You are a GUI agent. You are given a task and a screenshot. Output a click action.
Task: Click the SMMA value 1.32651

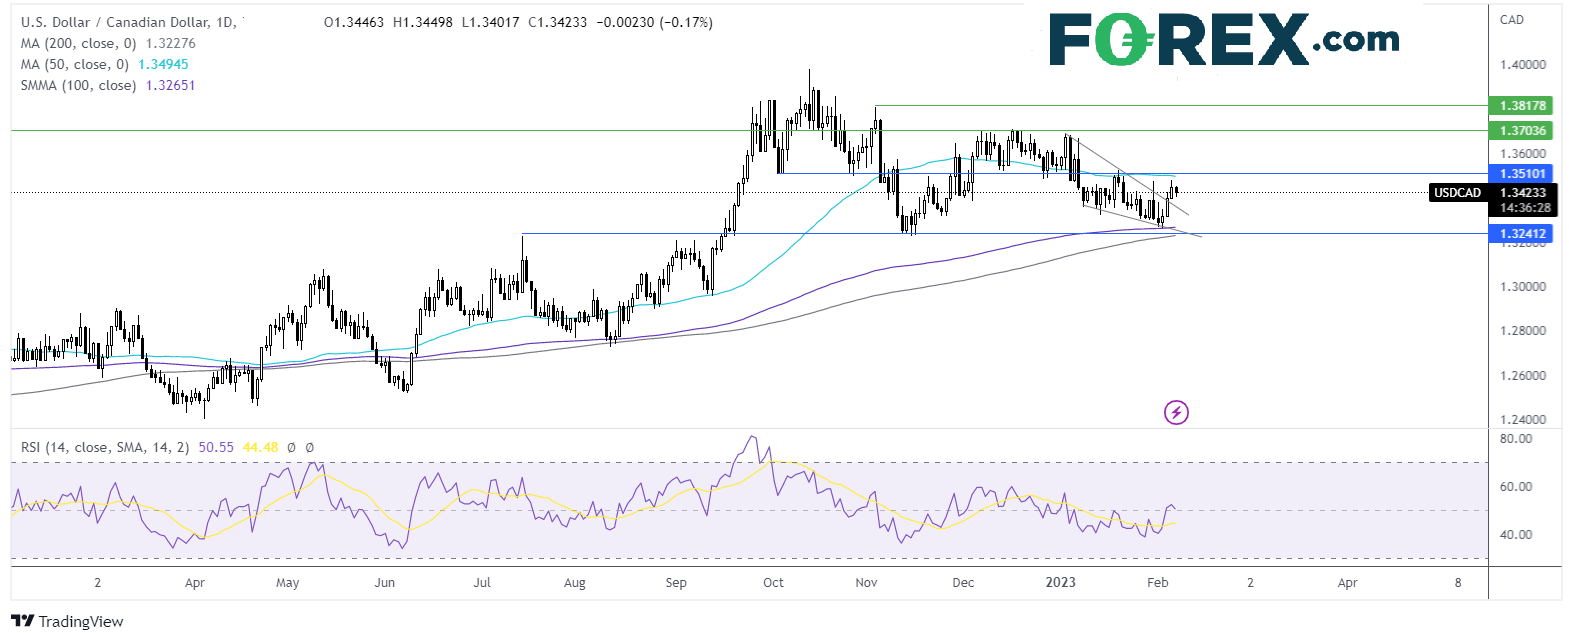click(x=171, y=85)
